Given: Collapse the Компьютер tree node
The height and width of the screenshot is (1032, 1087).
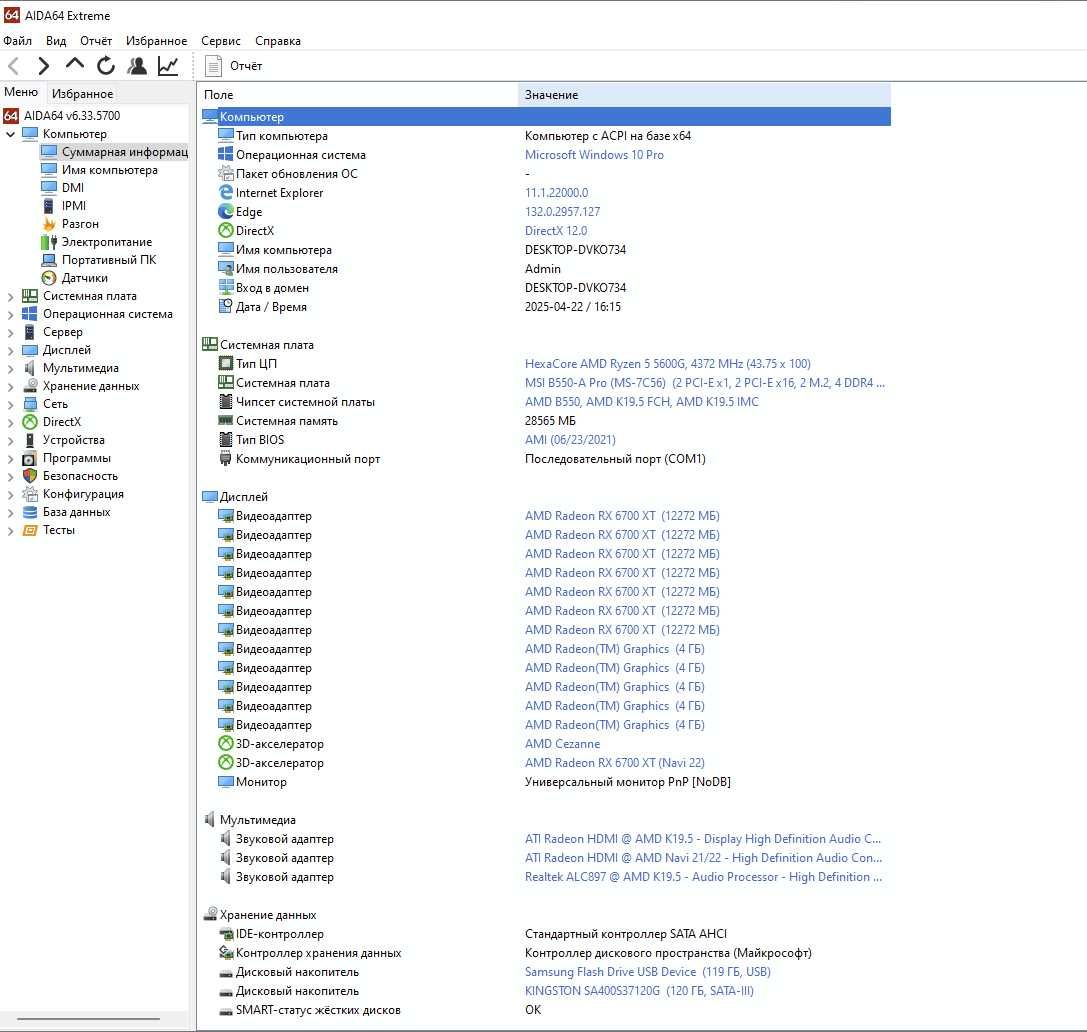Looking at the screenshot, I should [x=10, y=134].
